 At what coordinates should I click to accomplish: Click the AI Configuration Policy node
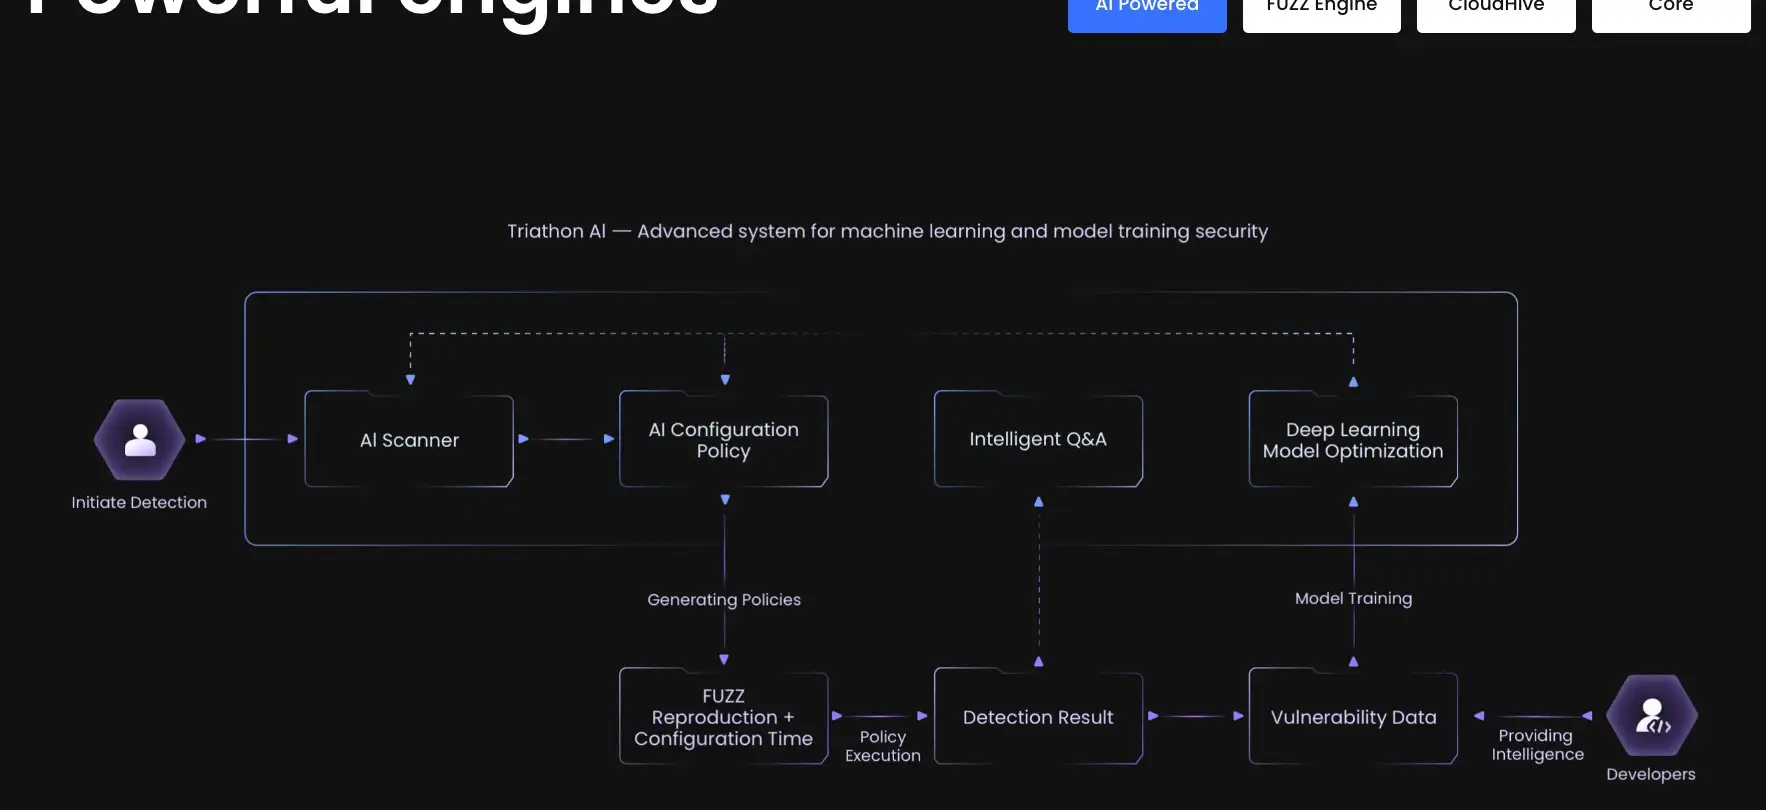(723, 440)
